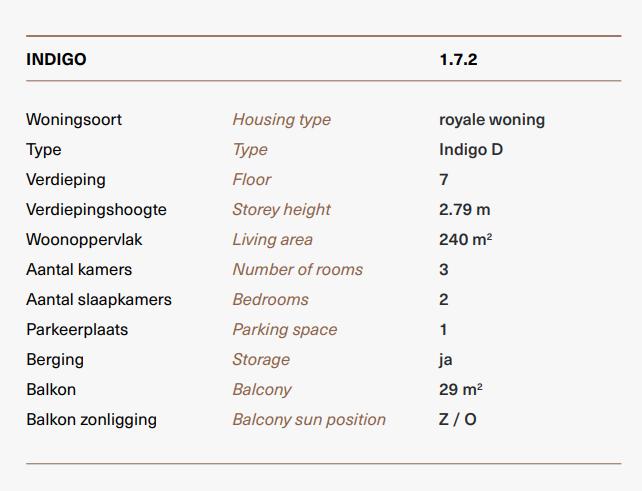Click the Aantal kamers label
This screenshot has width=642, height=491.
click(x=79, y=269)
